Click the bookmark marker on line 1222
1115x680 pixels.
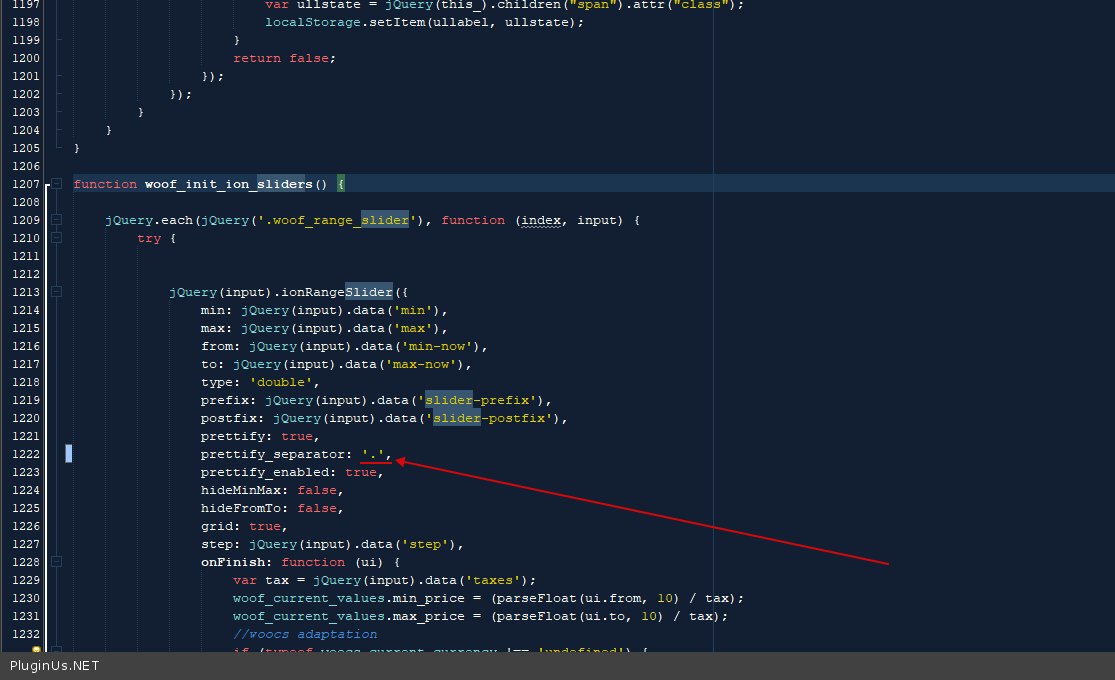click(68, 454)
